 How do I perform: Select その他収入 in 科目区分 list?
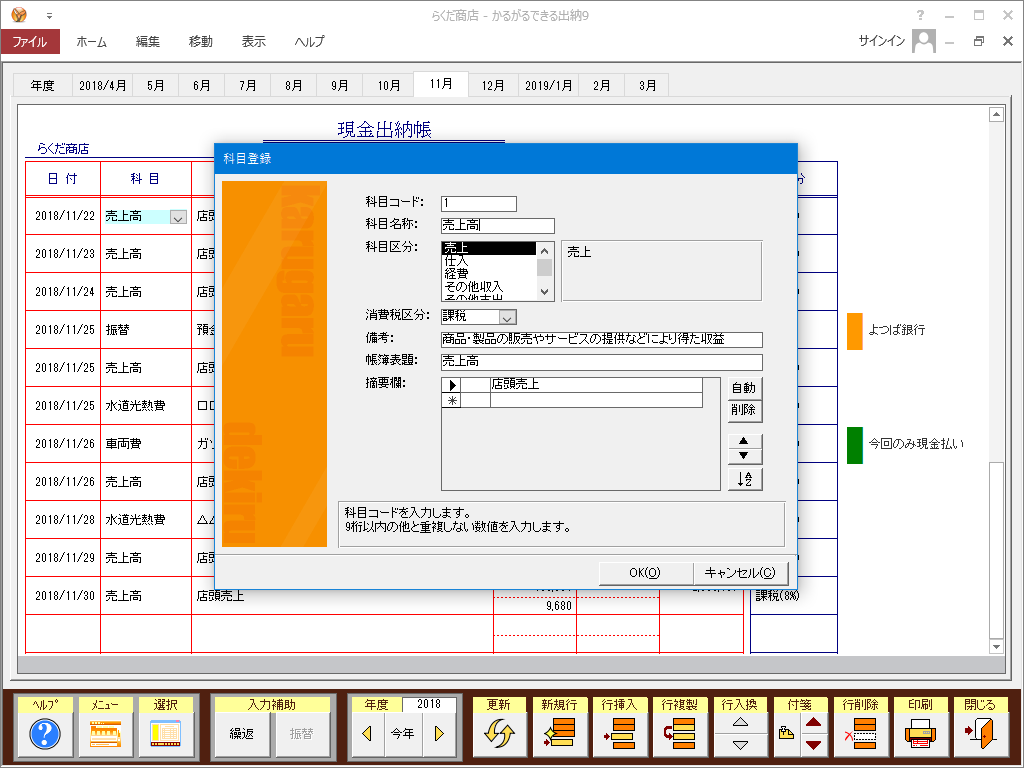pyautogui.click(x=488, y=287)
